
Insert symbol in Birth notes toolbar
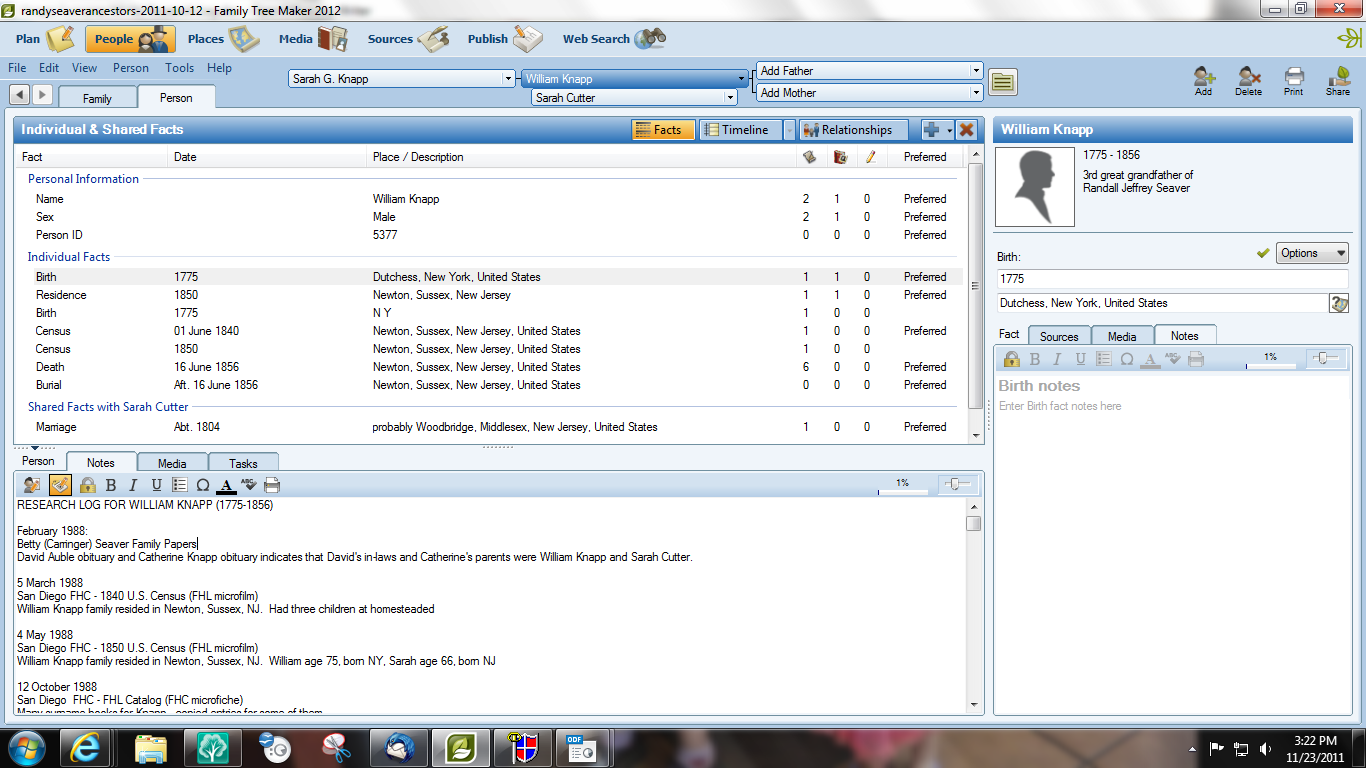pos(1127,359)
